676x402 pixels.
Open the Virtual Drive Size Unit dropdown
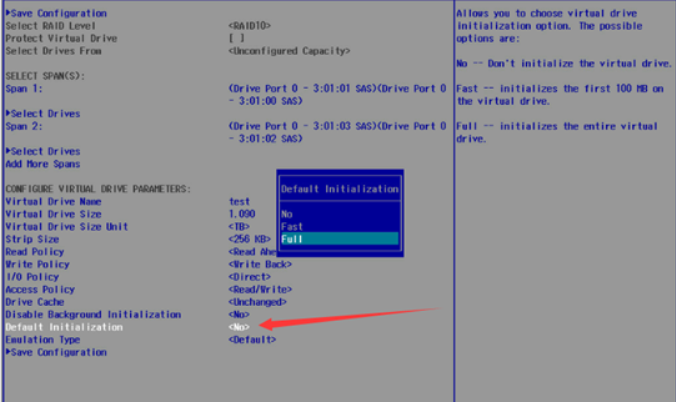tap(239, 226)
